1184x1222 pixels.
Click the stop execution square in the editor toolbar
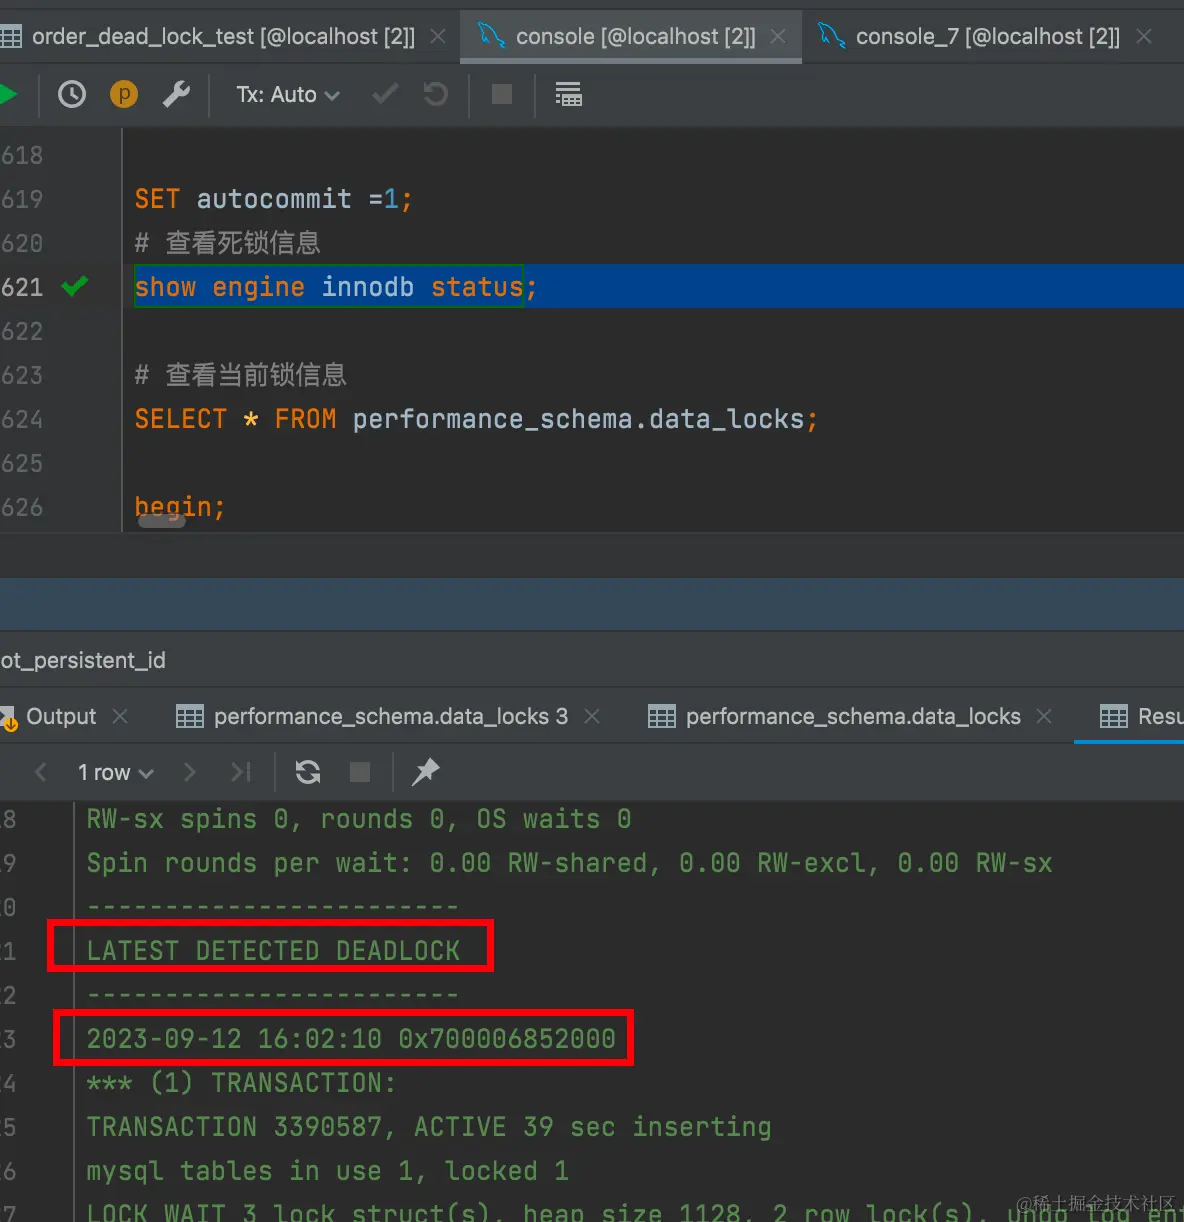[x=502, y=95]
